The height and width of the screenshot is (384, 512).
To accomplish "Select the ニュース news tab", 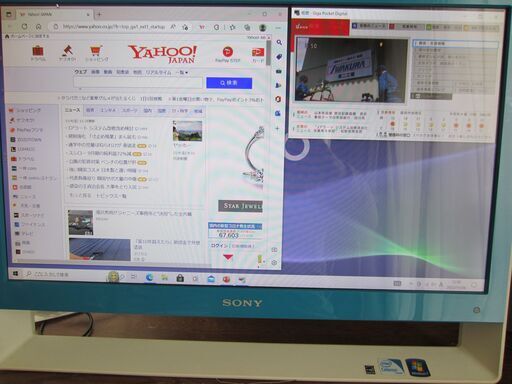I will [72, 110].
